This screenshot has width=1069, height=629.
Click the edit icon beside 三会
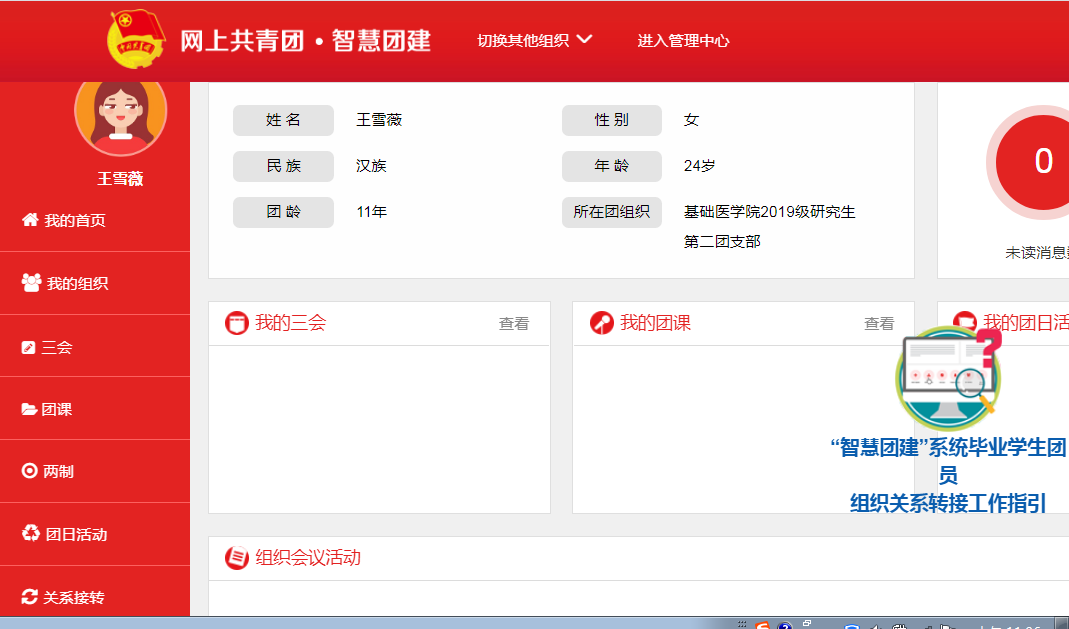coord(28,347)
